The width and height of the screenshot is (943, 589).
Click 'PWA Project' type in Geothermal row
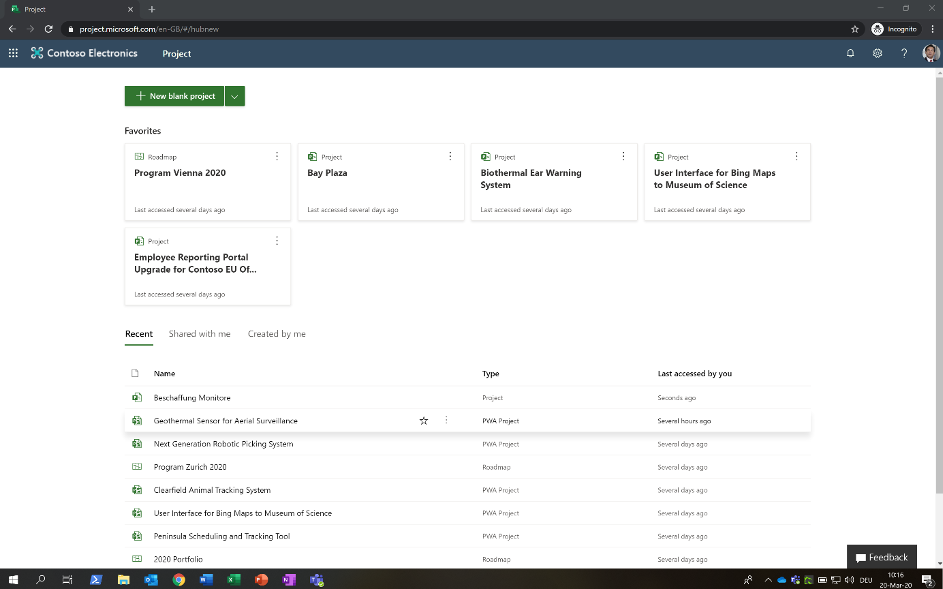500,421
